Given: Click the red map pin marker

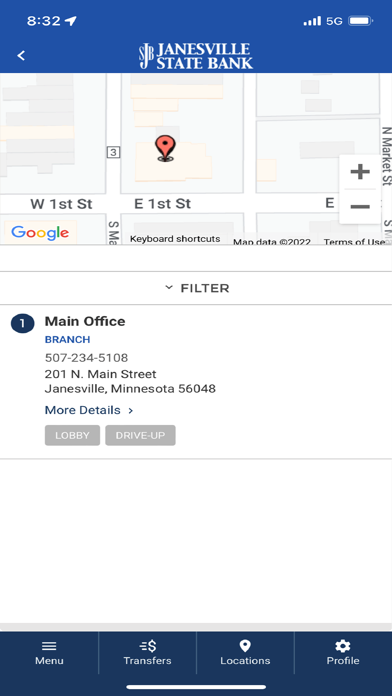Looking at the screenshot, I should point(165,149).
